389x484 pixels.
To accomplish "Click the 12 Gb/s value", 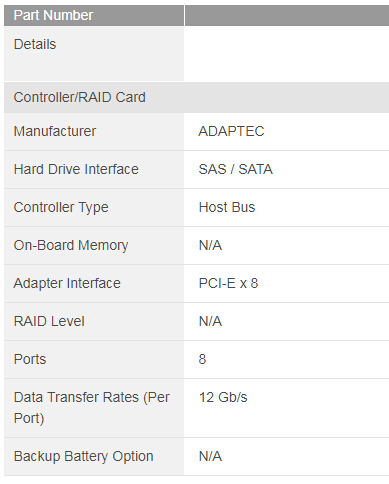I will pyautogui.click(x=223, y=397).
